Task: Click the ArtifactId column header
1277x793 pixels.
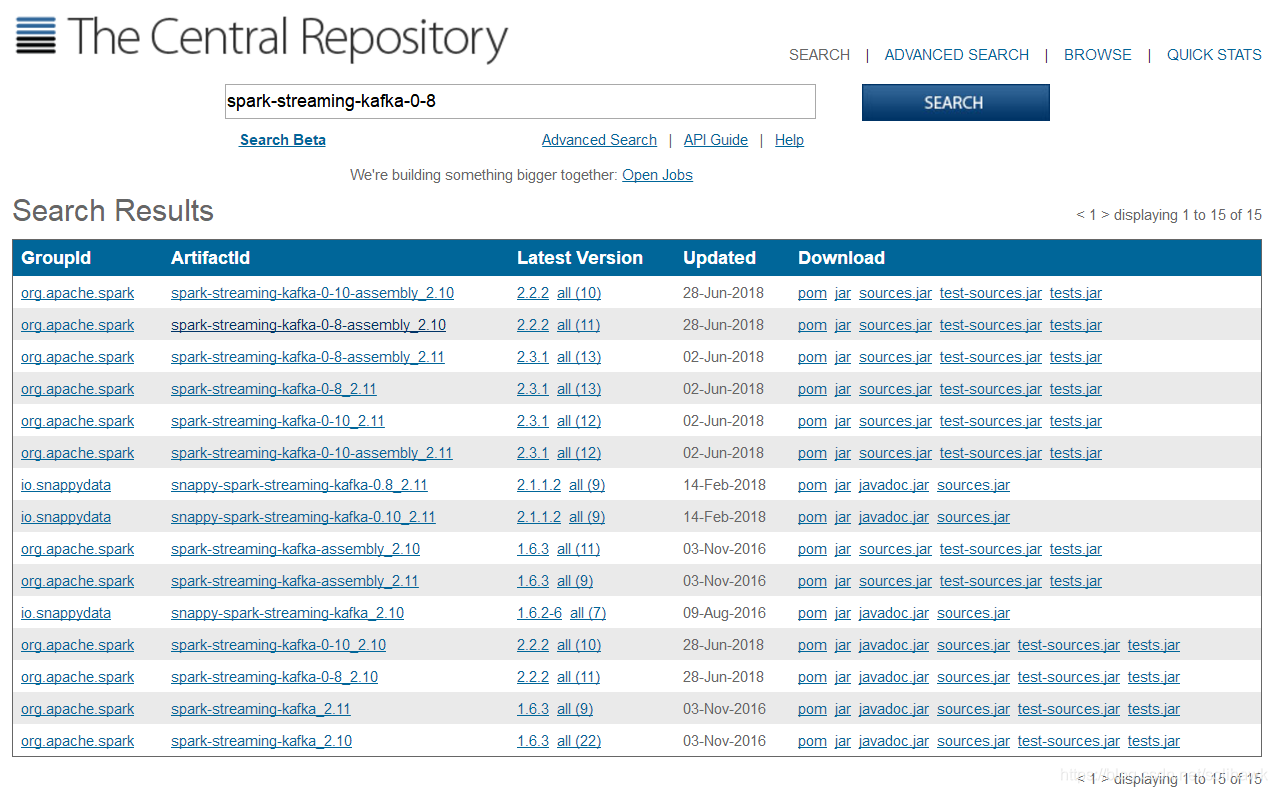Action: [210, 258]
